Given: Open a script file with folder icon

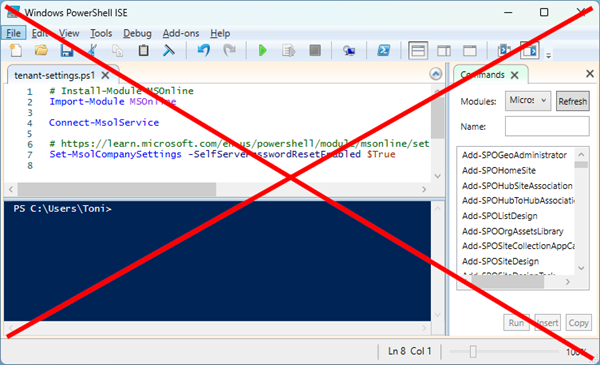Looking at the screenshot, I should click(x=41, y=51).
